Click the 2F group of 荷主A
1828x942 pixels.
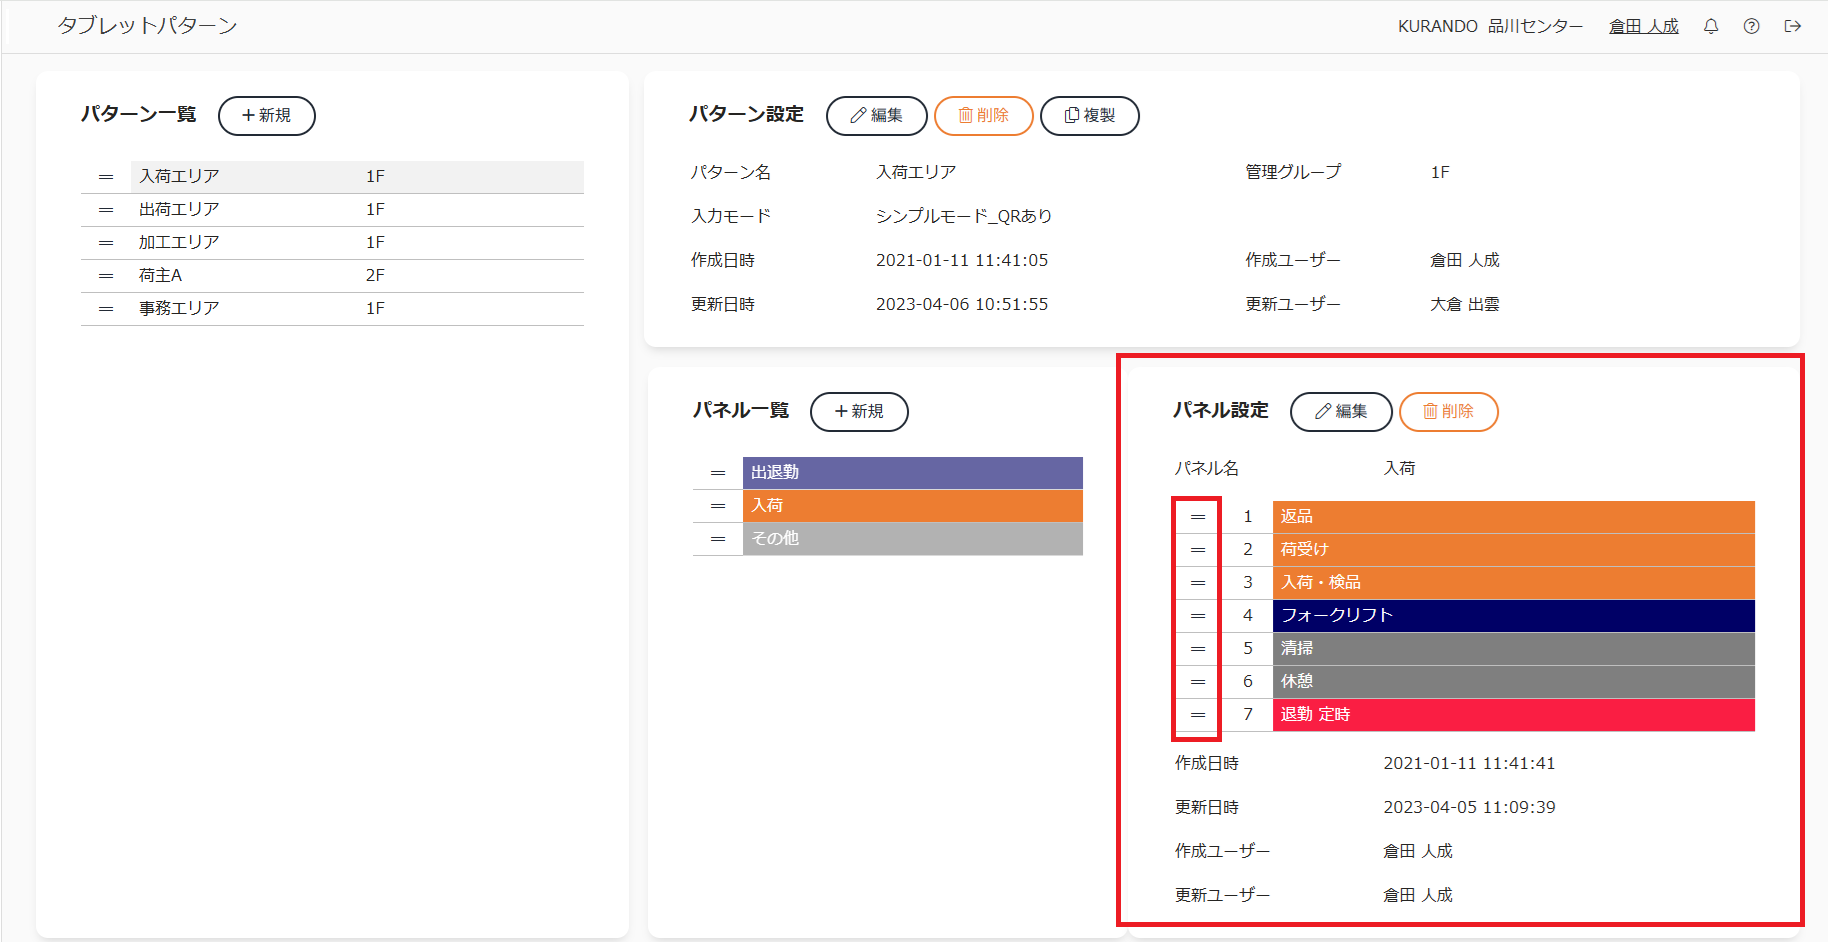click(375, 276)
